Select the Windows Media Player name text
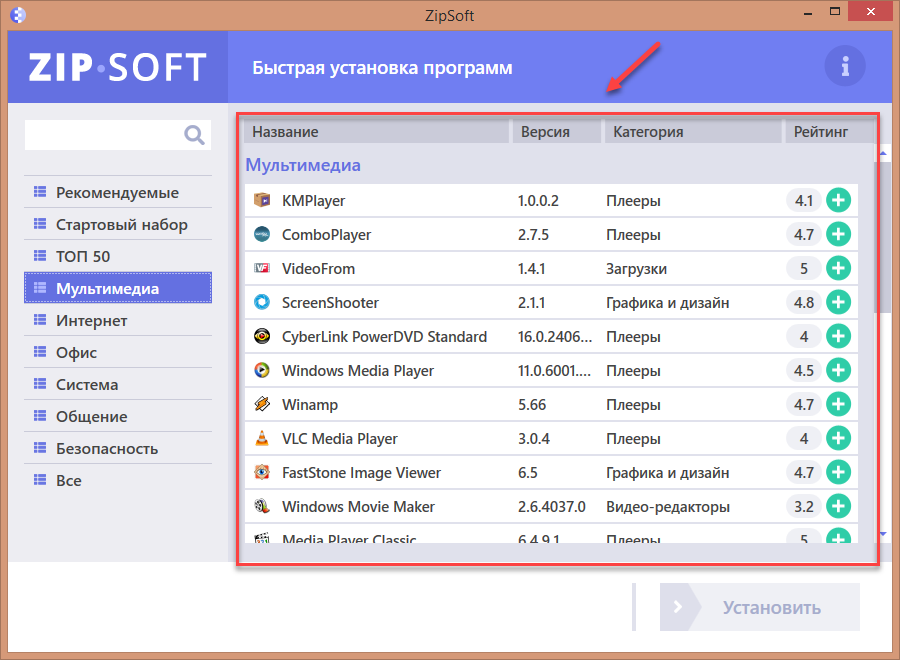The height and width of the screenshot is (660, 900). click(x=358, y=371)
